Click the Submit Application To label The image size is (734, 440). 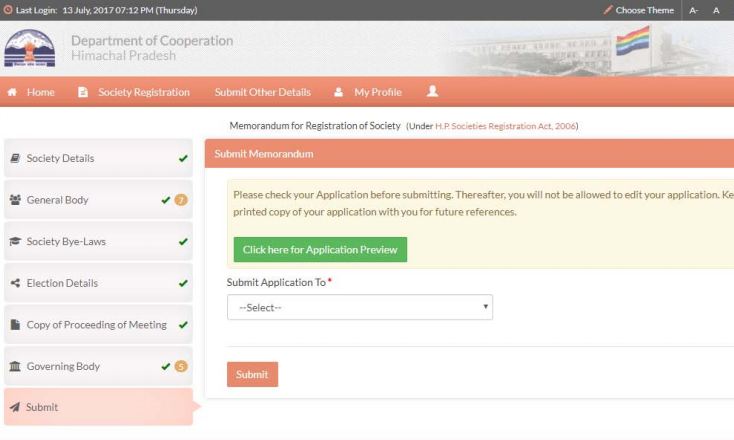click(x=276, y=282)
